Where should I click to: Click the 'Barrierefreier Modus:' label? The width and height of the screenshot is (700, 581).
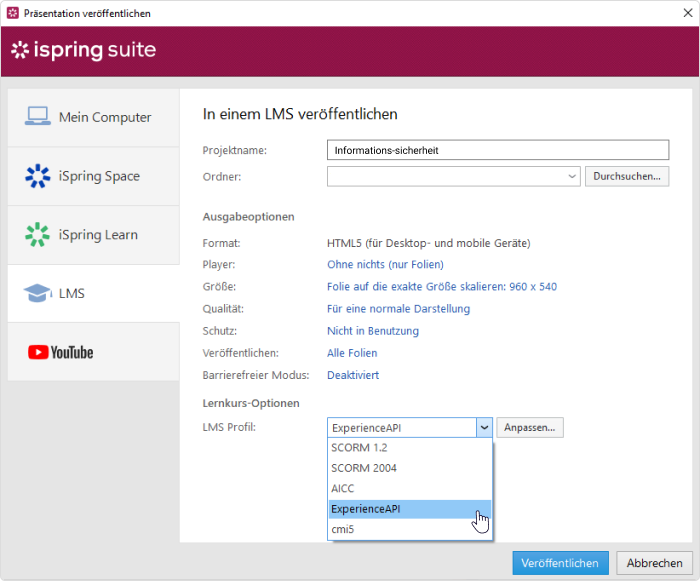click(256, 375)
